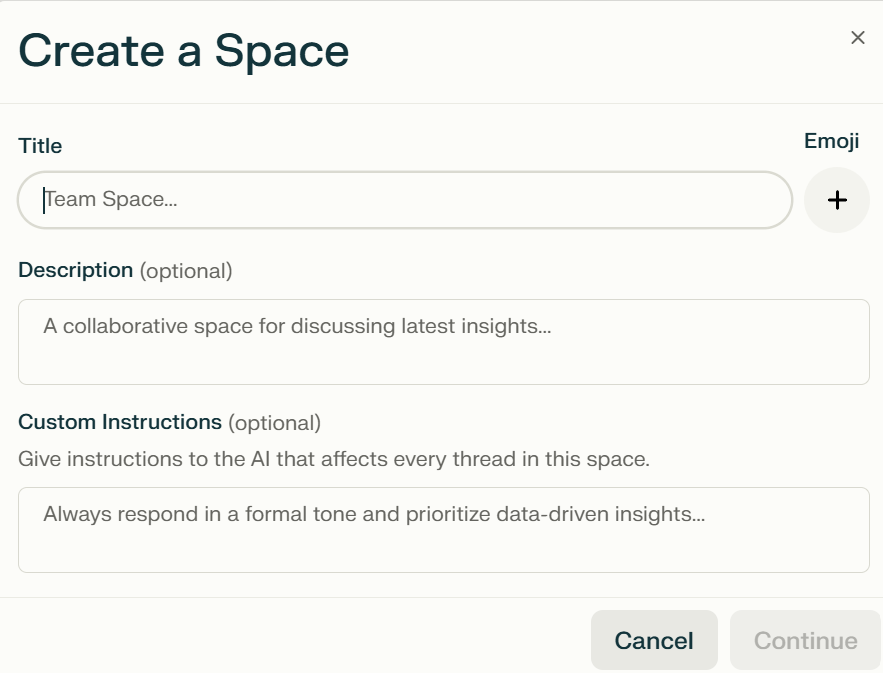Click the Emoji label
This screenshot has height=673, width=883.
(831, 141)
